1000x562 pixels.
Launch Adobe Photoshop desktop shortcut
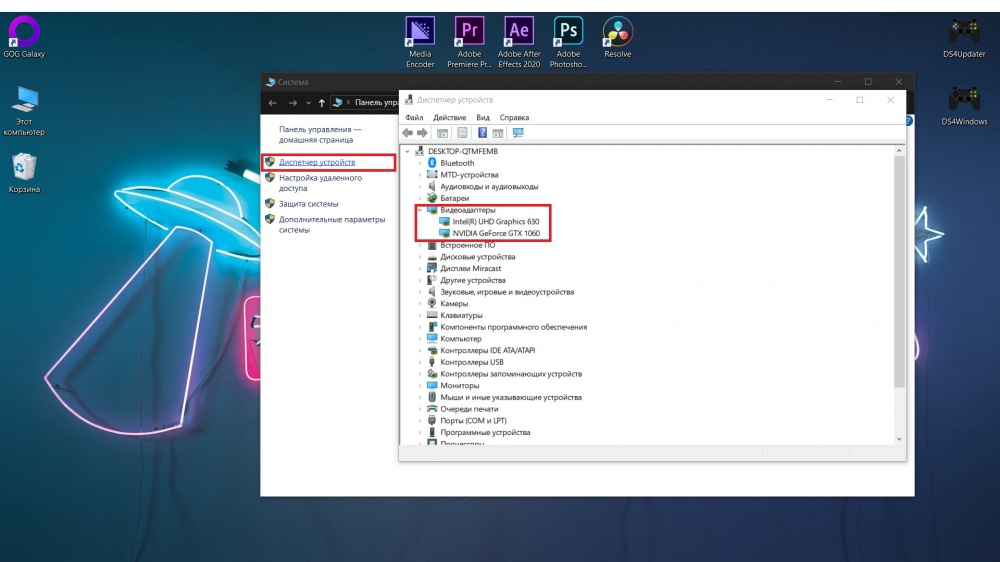coord(568,41)
